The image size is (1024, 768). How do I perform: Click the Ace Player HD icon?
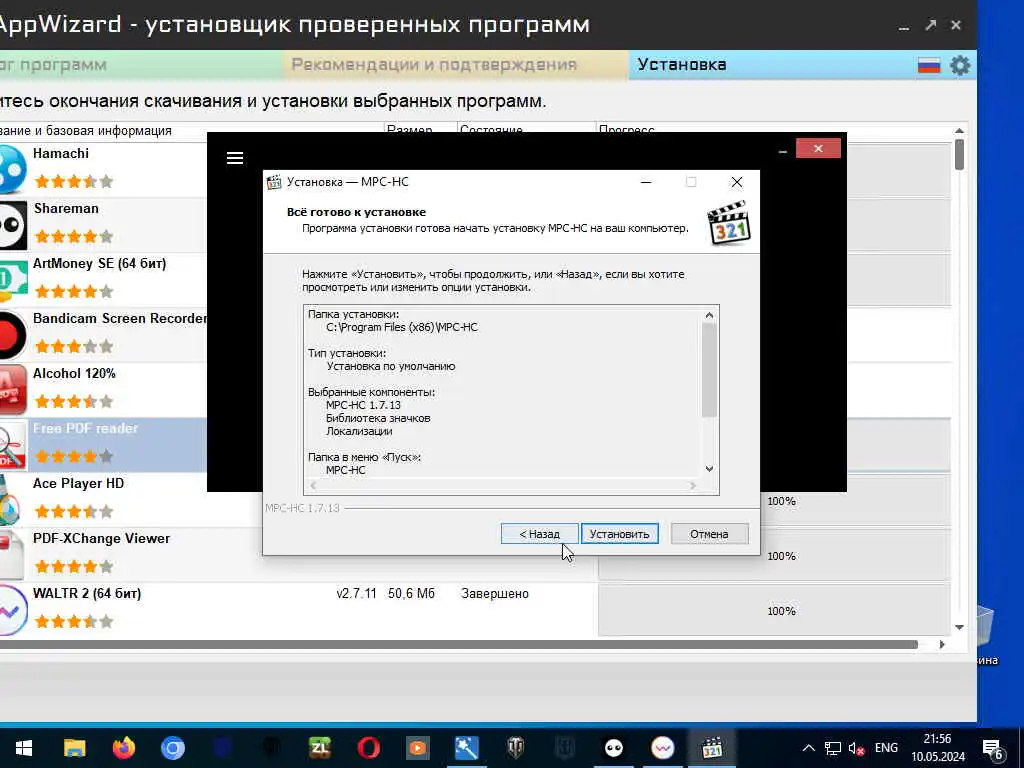(10, 500)
